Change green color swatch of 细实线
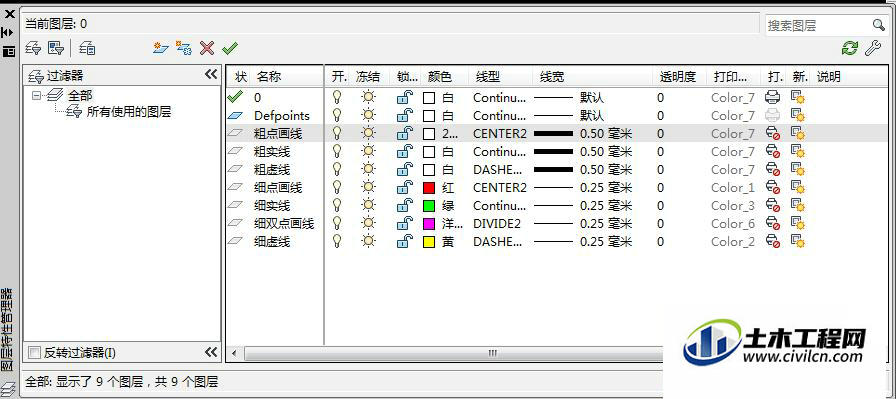Screen dimensions: 896x399 coord(429,206)
